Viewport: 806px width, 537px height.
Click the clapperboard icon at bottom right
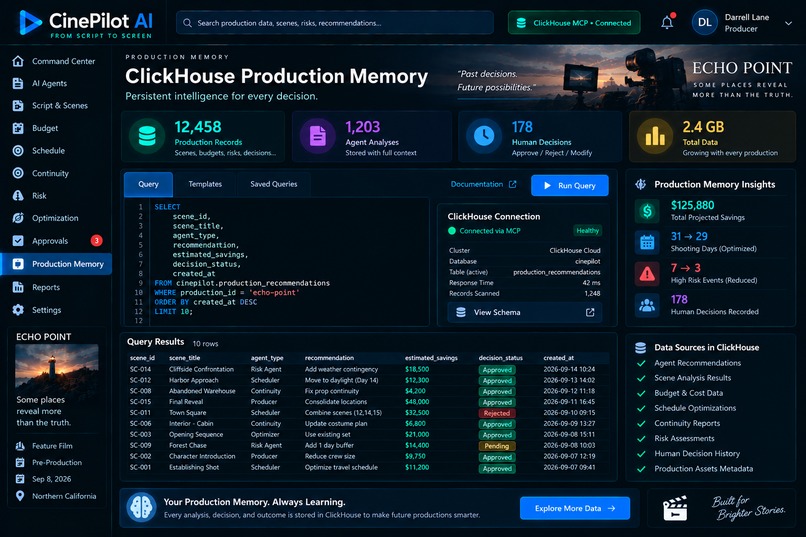coord(675,508)
